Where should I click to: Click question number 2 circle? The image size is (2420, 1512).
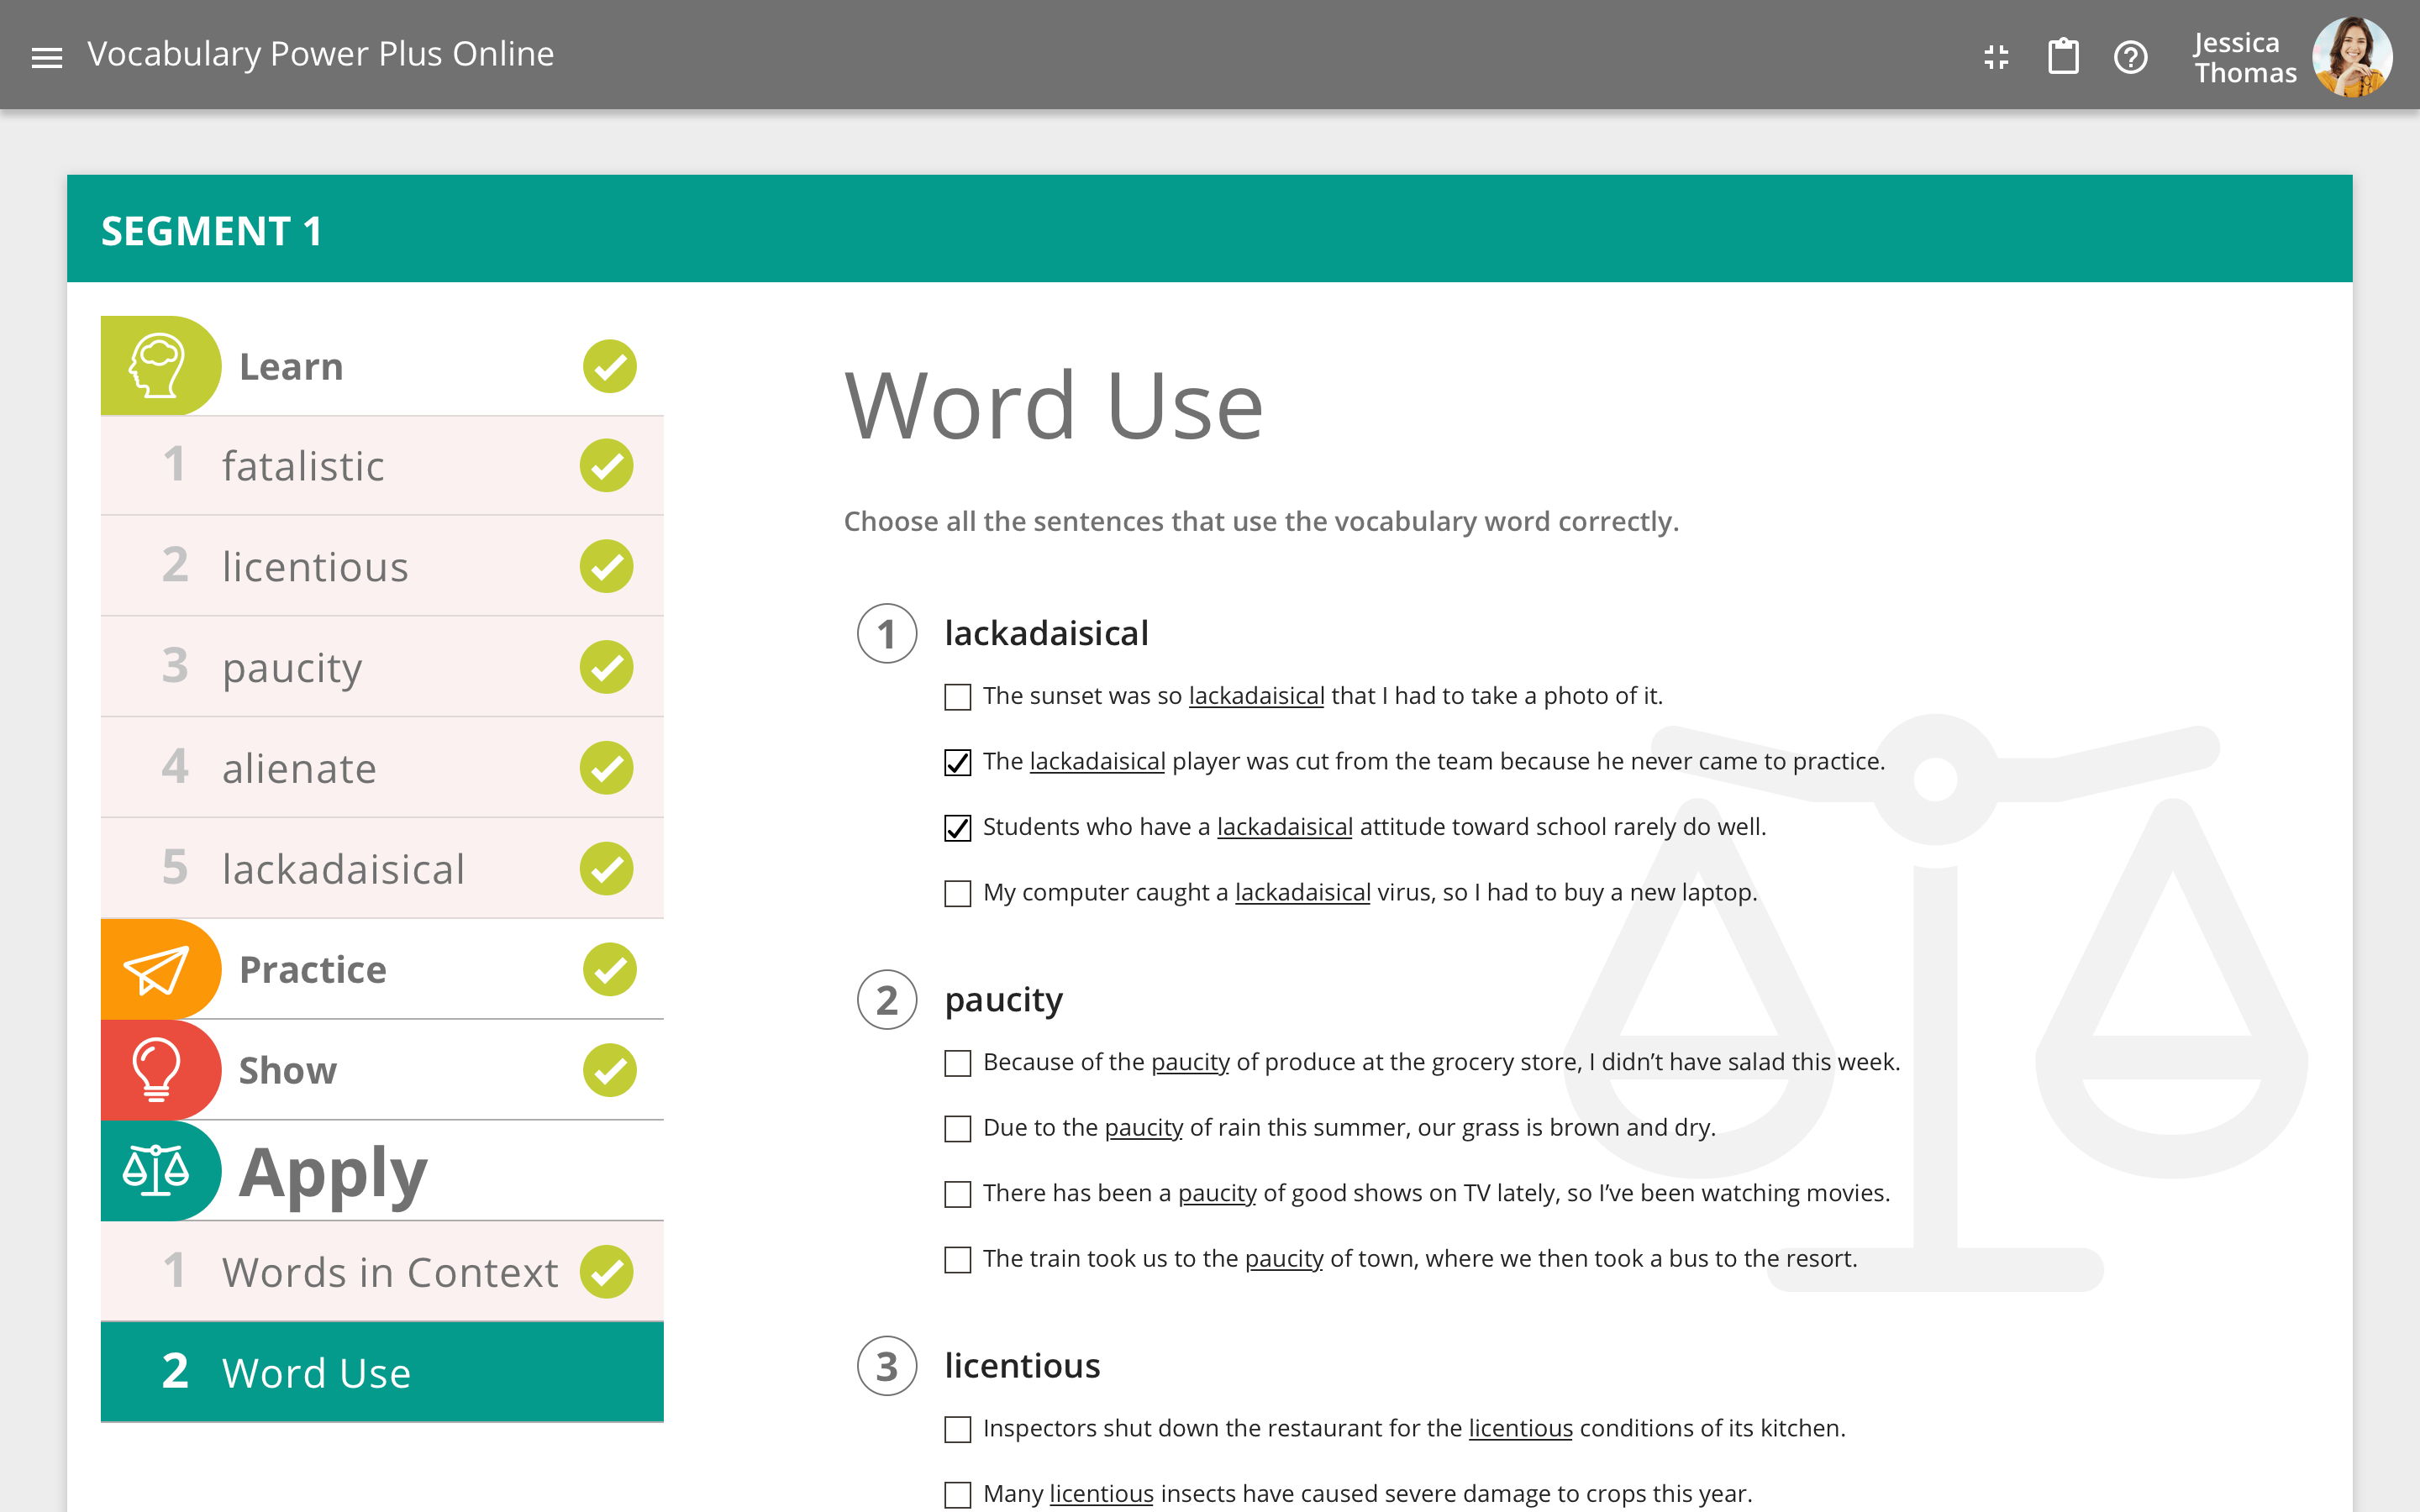click(x=887, y=1000)
